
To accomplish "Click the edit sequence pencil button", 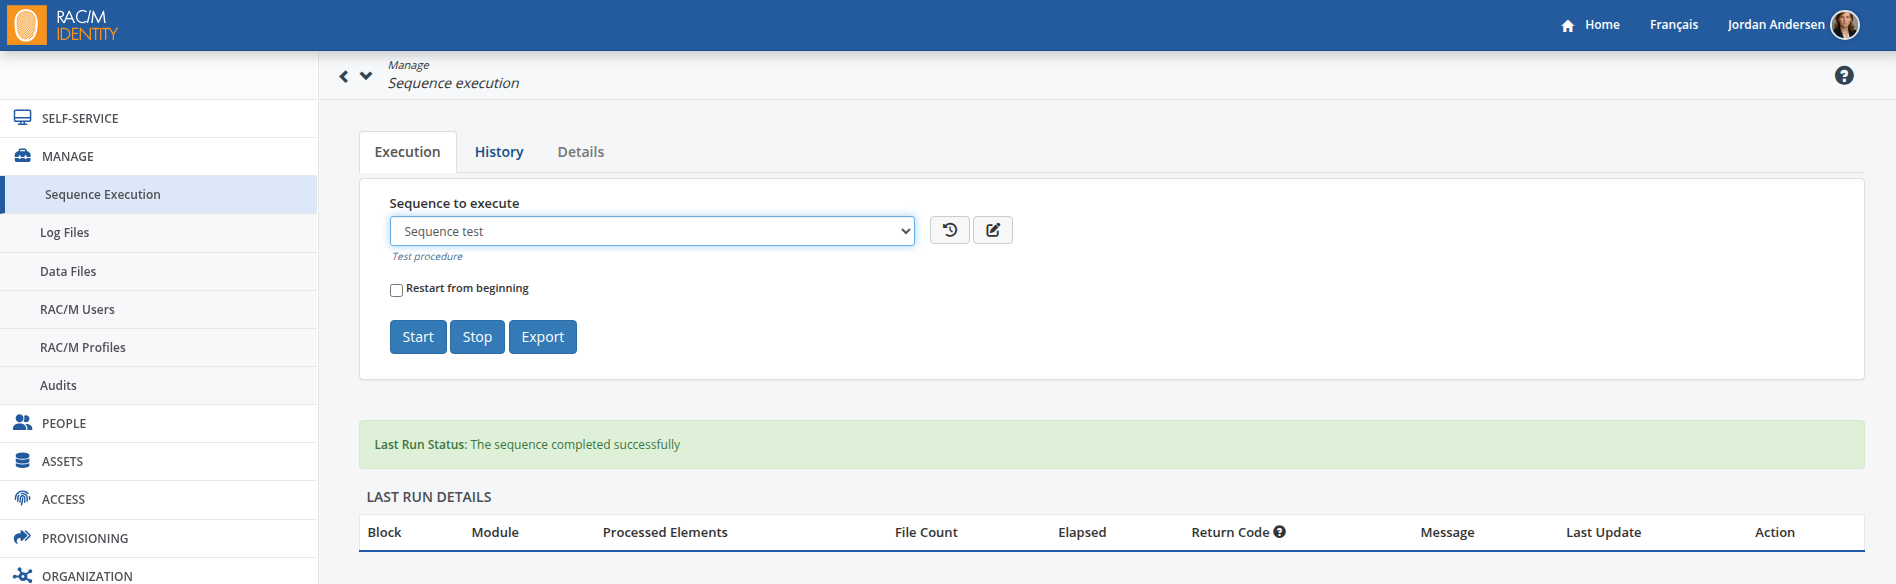I will (x=993, y=230).
